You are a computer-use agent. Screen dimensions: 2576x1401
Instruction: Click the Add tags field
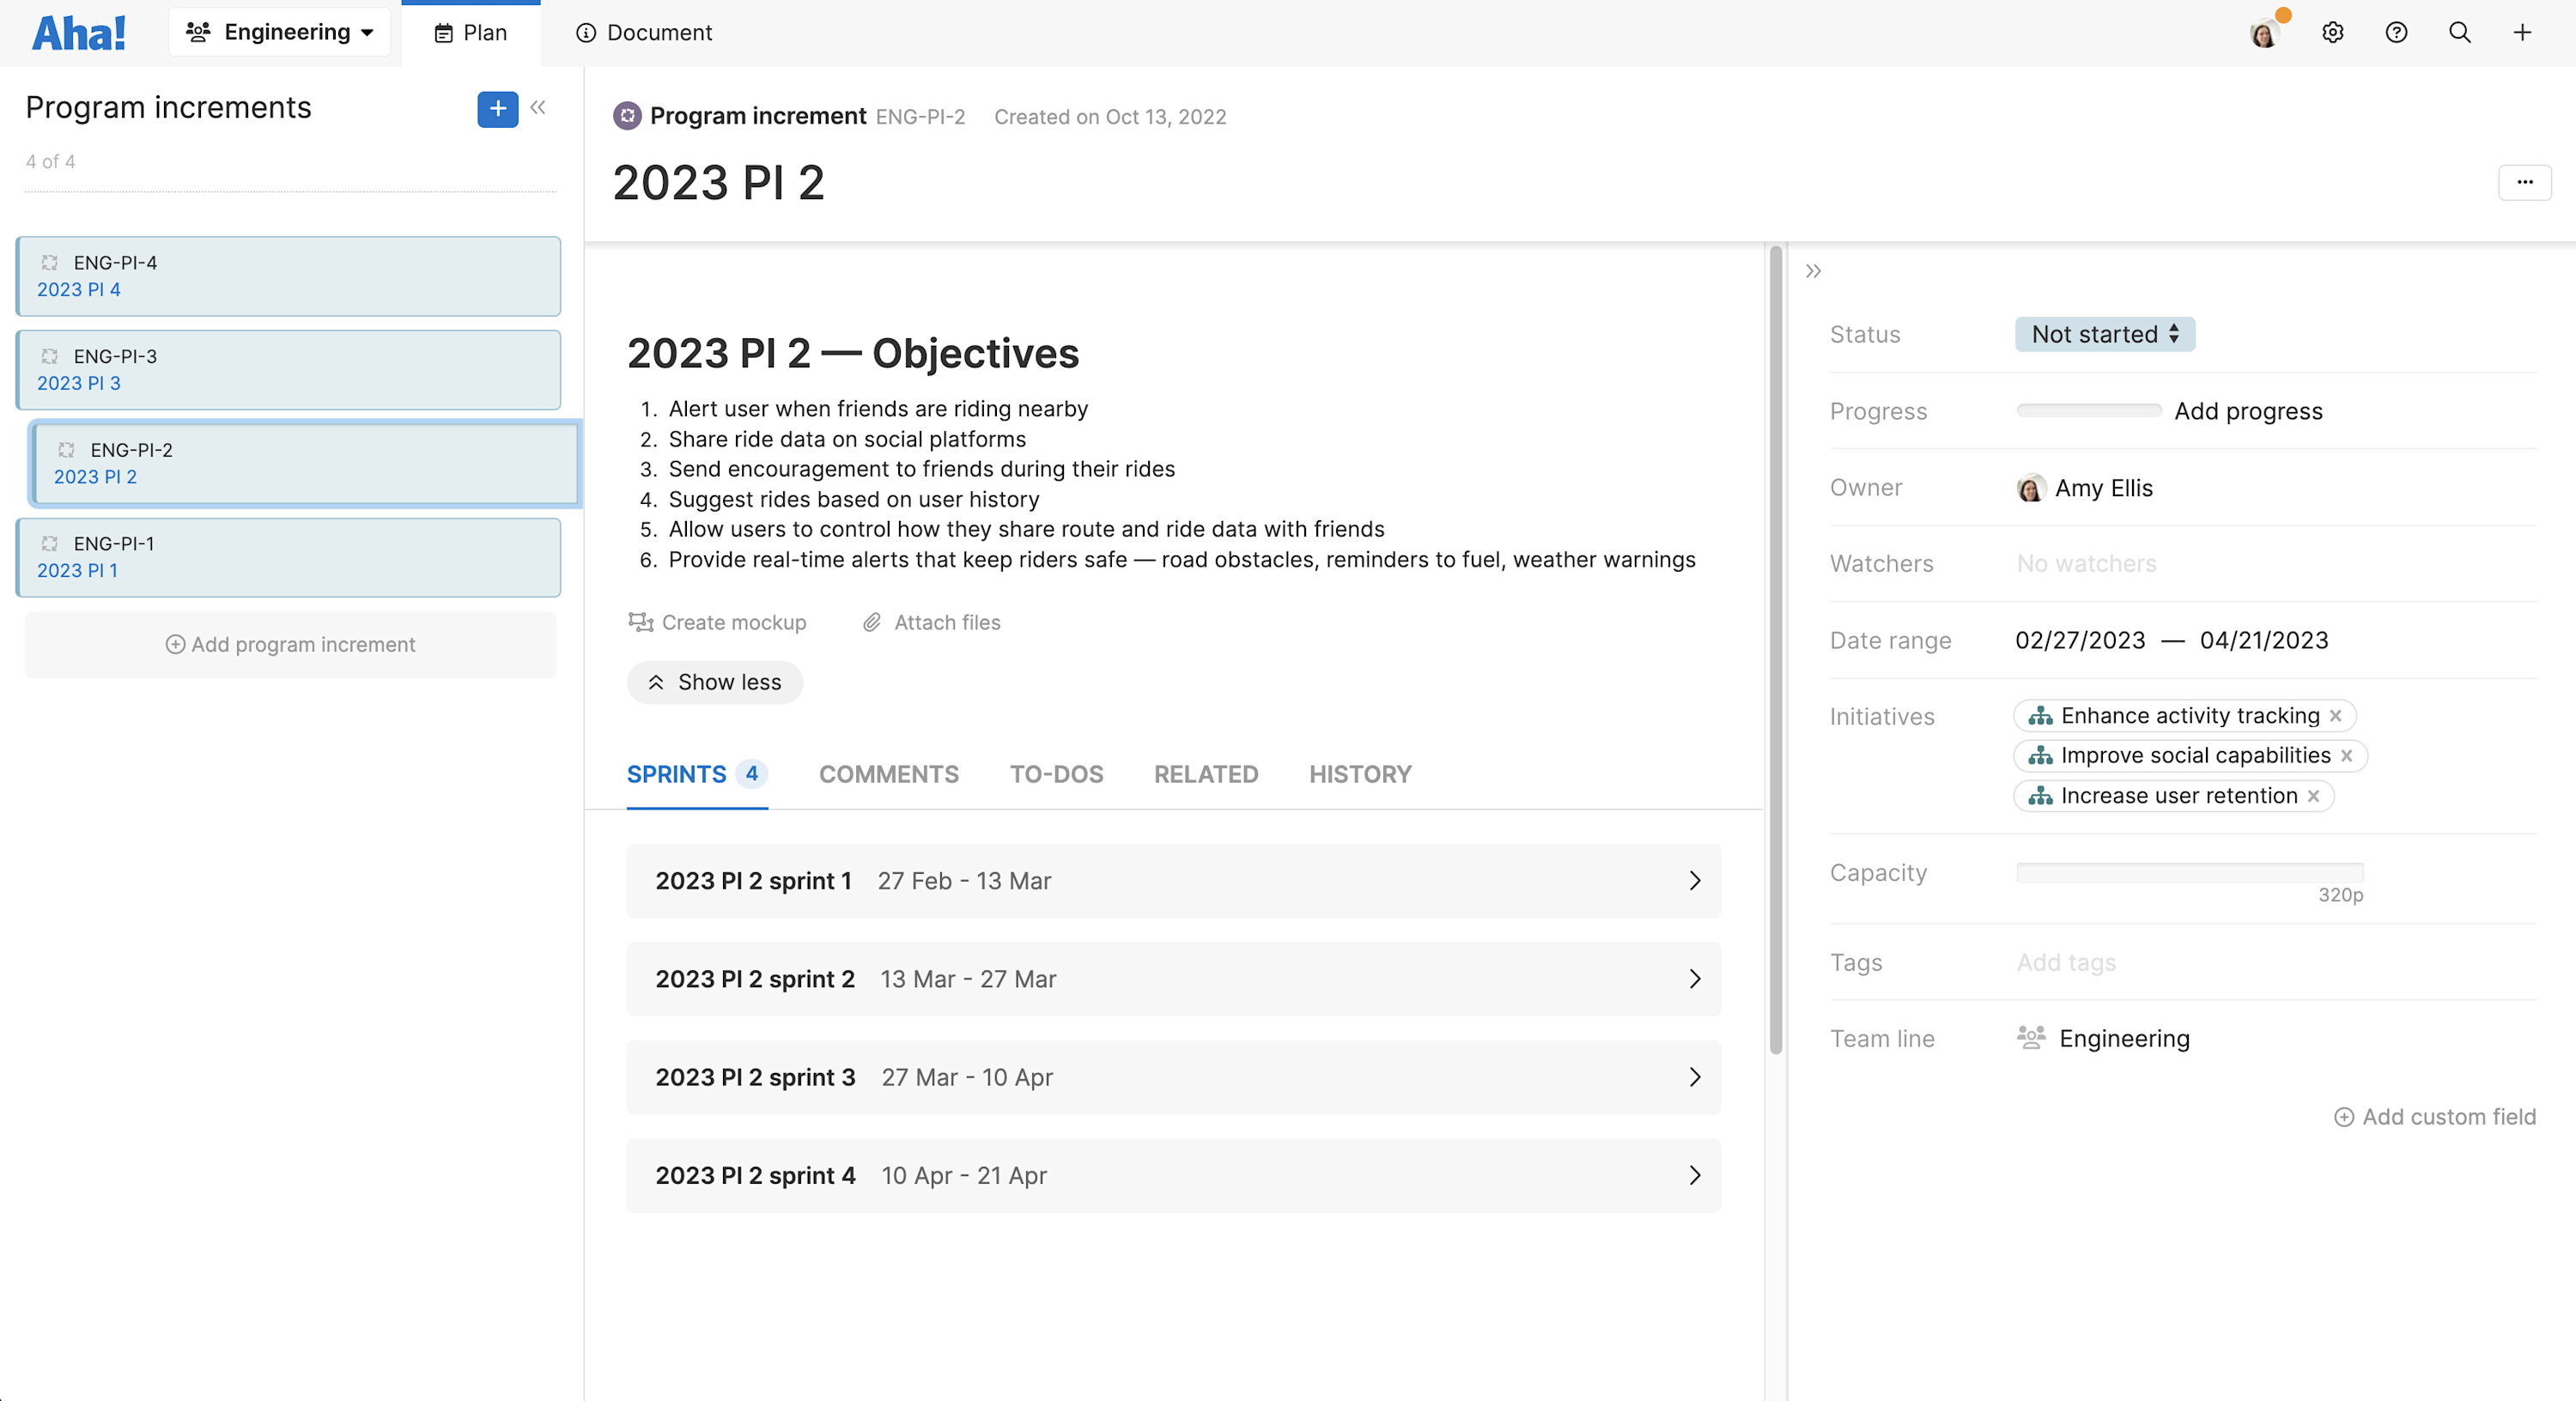2066,962
